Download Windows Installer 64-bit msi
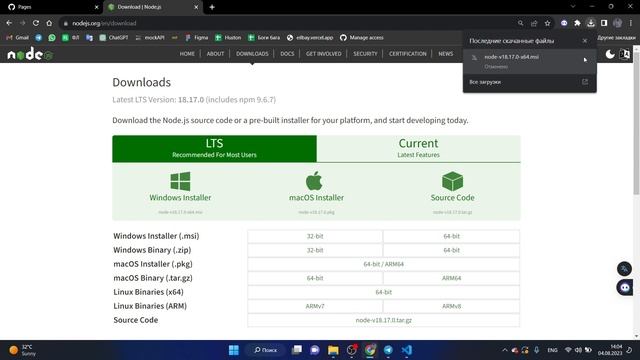 [x=451, y=236]
